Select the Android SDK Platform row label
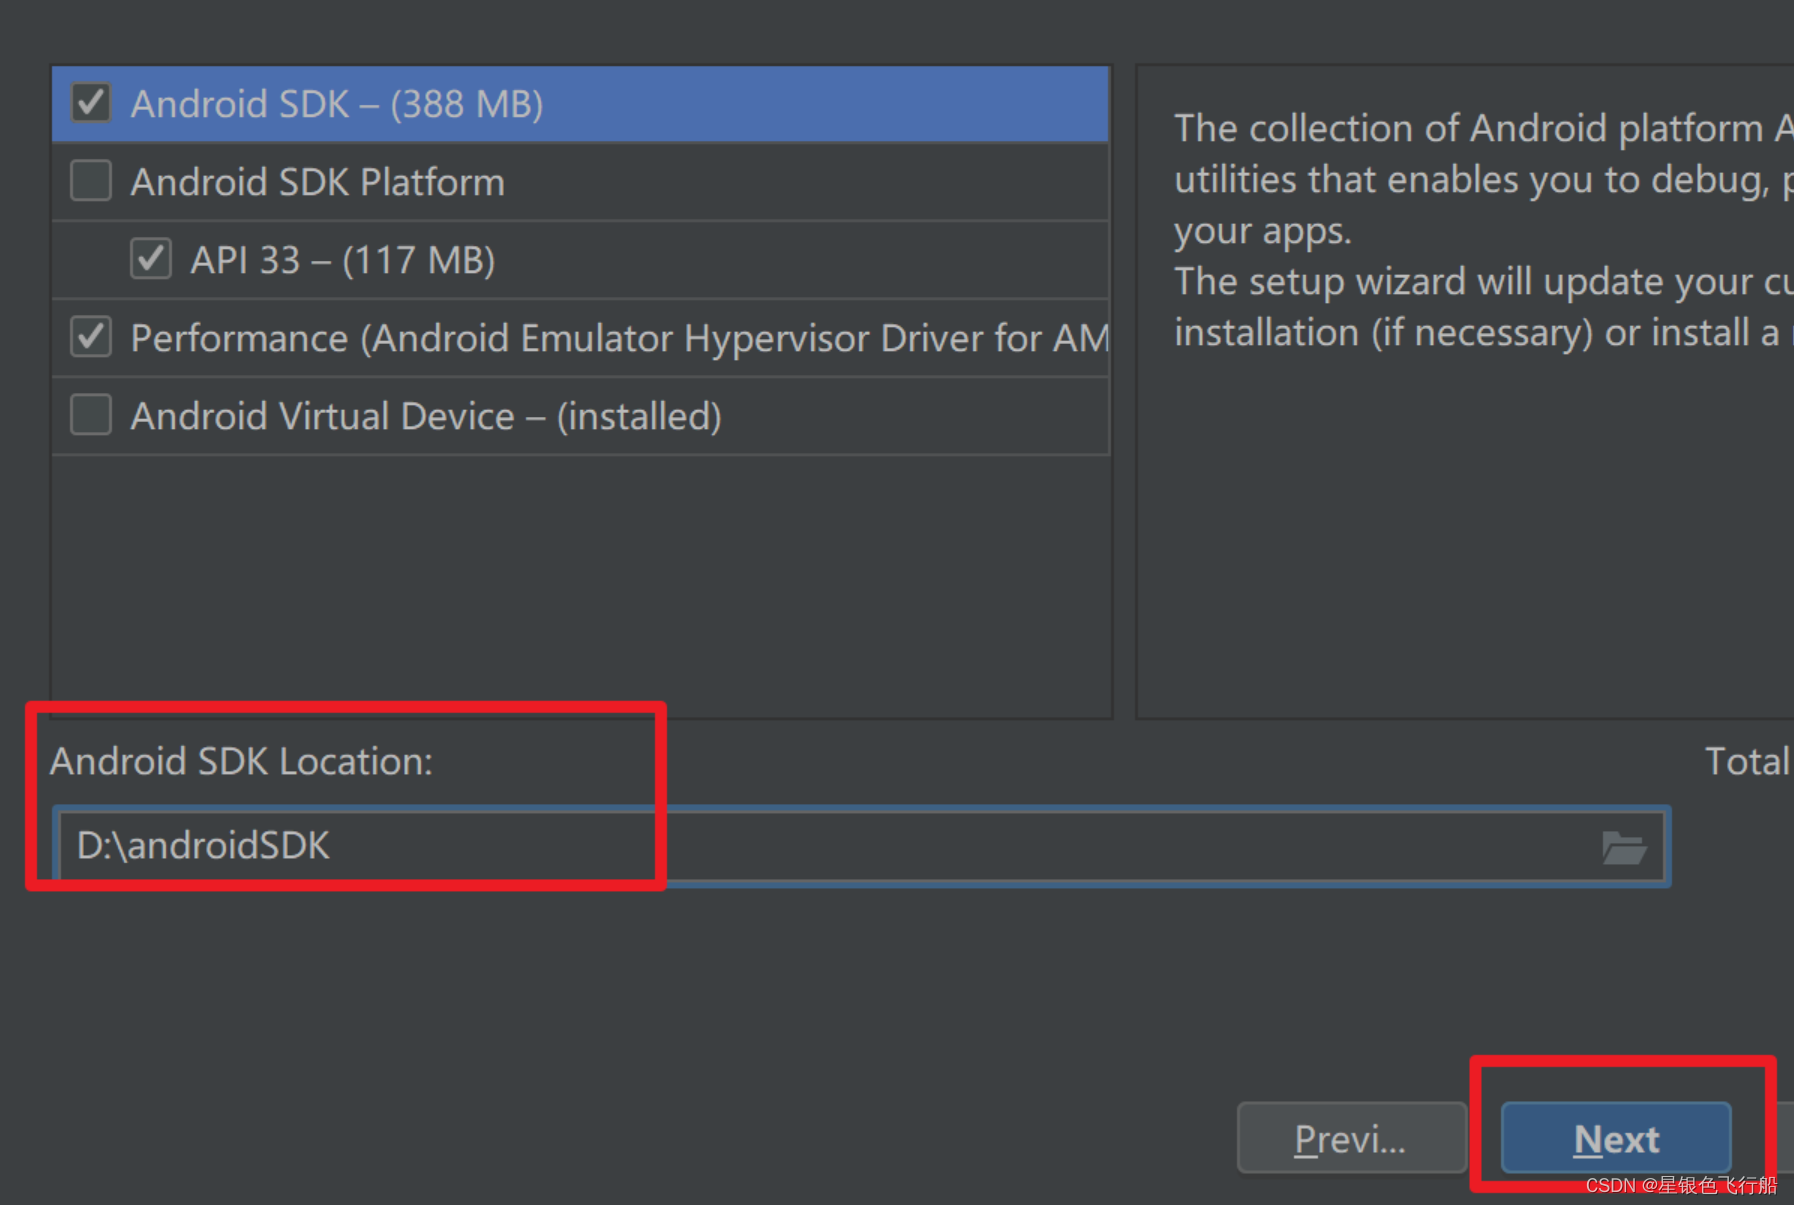This screenshot has height=1205, width=1794. [x=318, y=182]
